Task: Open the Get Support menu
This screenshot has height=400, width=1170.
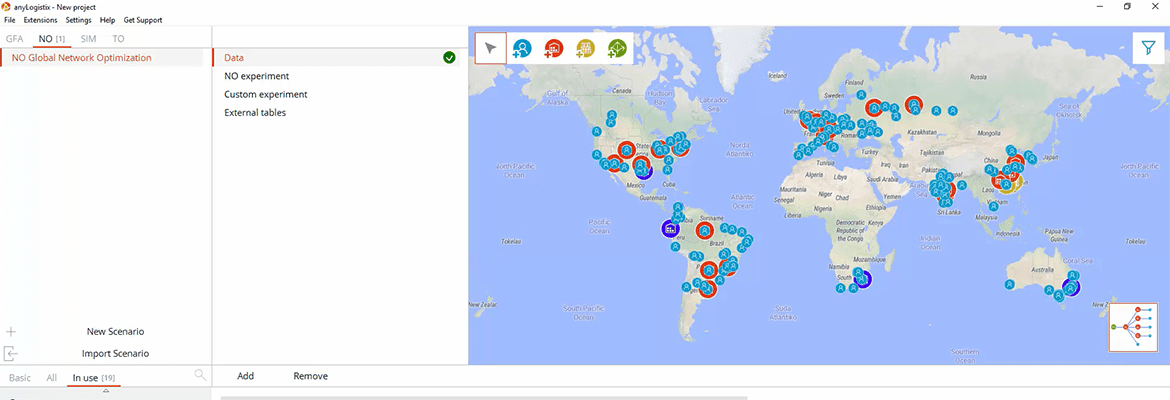Action: tap(142, 20)
